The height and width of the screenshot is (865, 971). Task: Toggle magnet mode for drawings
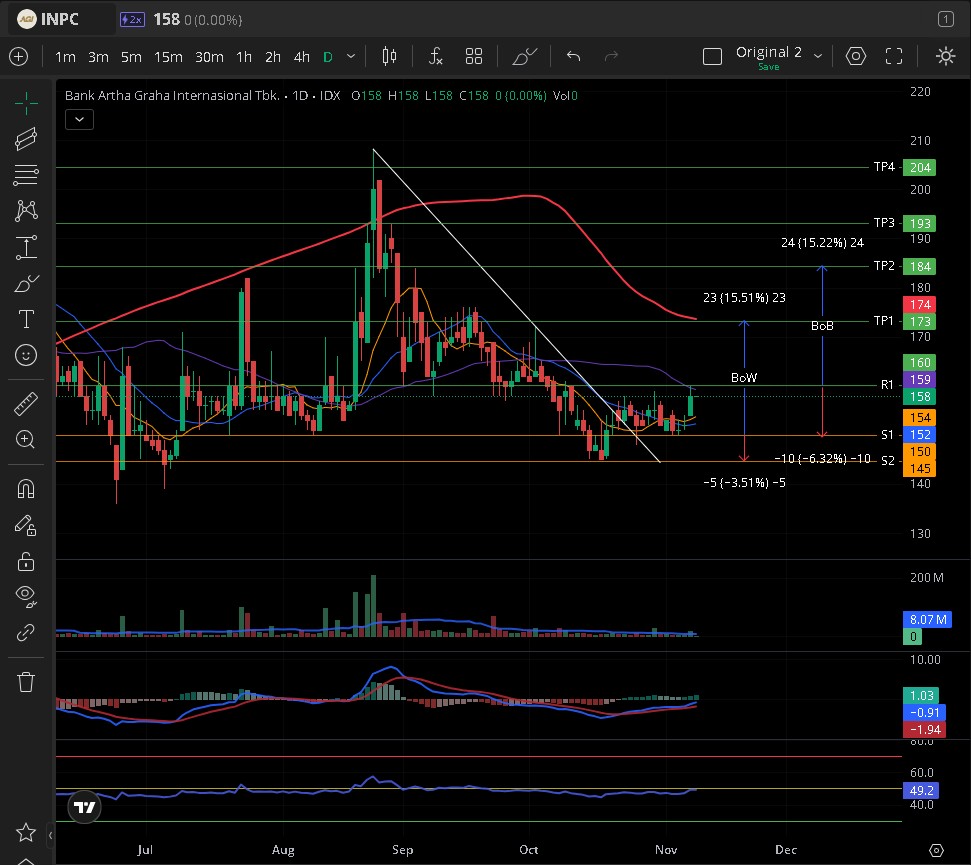(x=26, y=489)
